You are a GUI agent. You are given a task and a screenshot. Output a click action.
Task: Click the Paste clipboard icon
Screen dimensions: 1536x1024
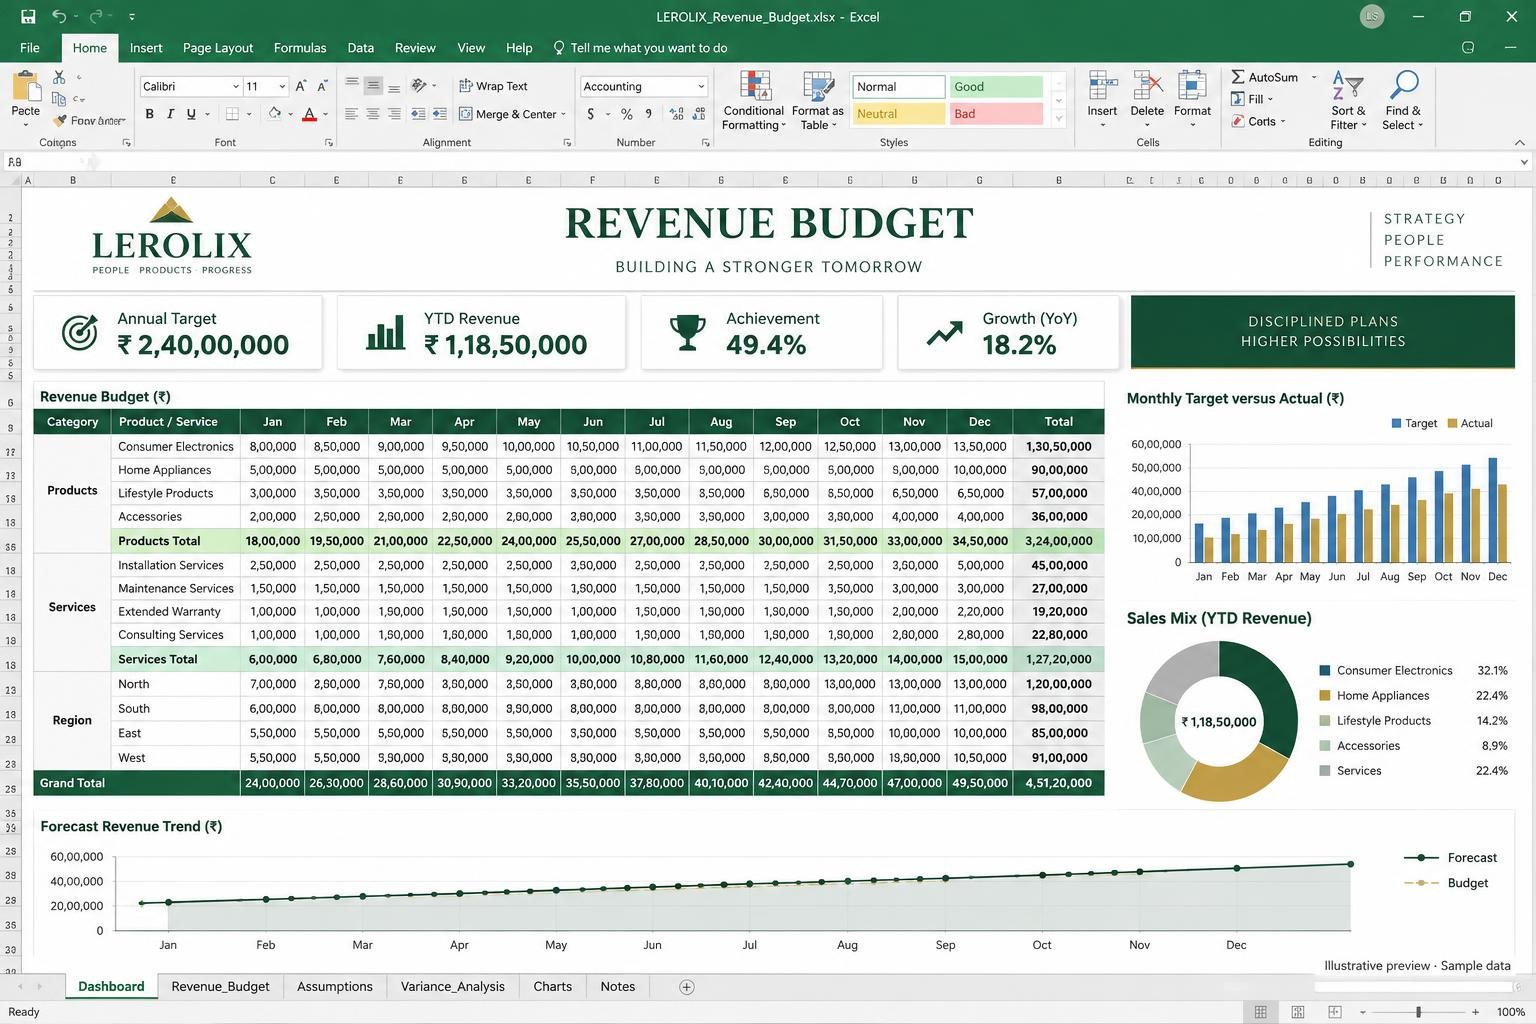(x=25, y=86)
